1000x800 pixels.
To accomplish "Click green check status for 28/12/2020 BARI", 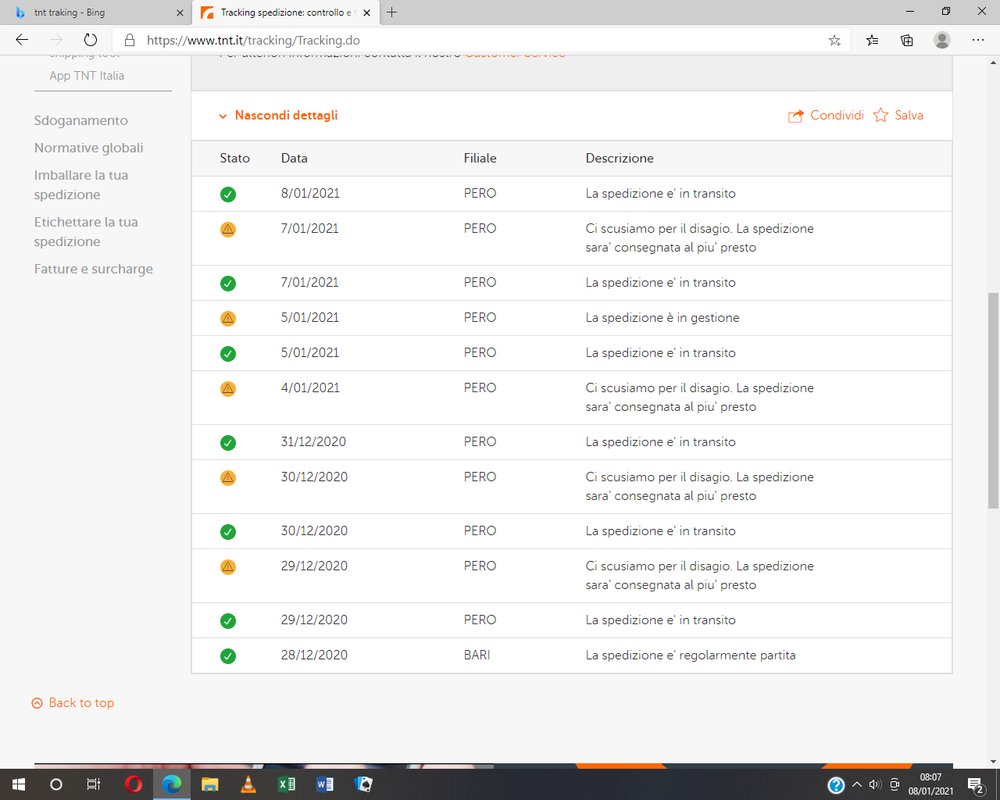I will tap(228, 656).
